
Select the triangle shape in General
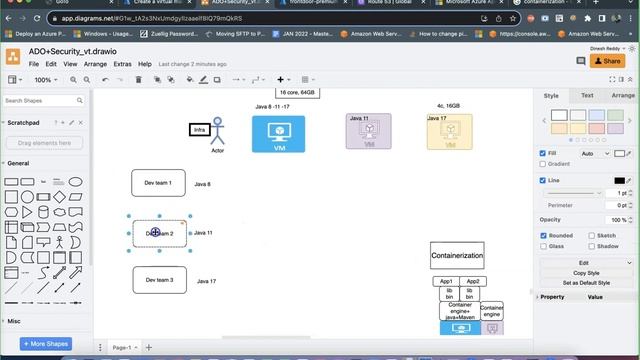tap(27, 212)
